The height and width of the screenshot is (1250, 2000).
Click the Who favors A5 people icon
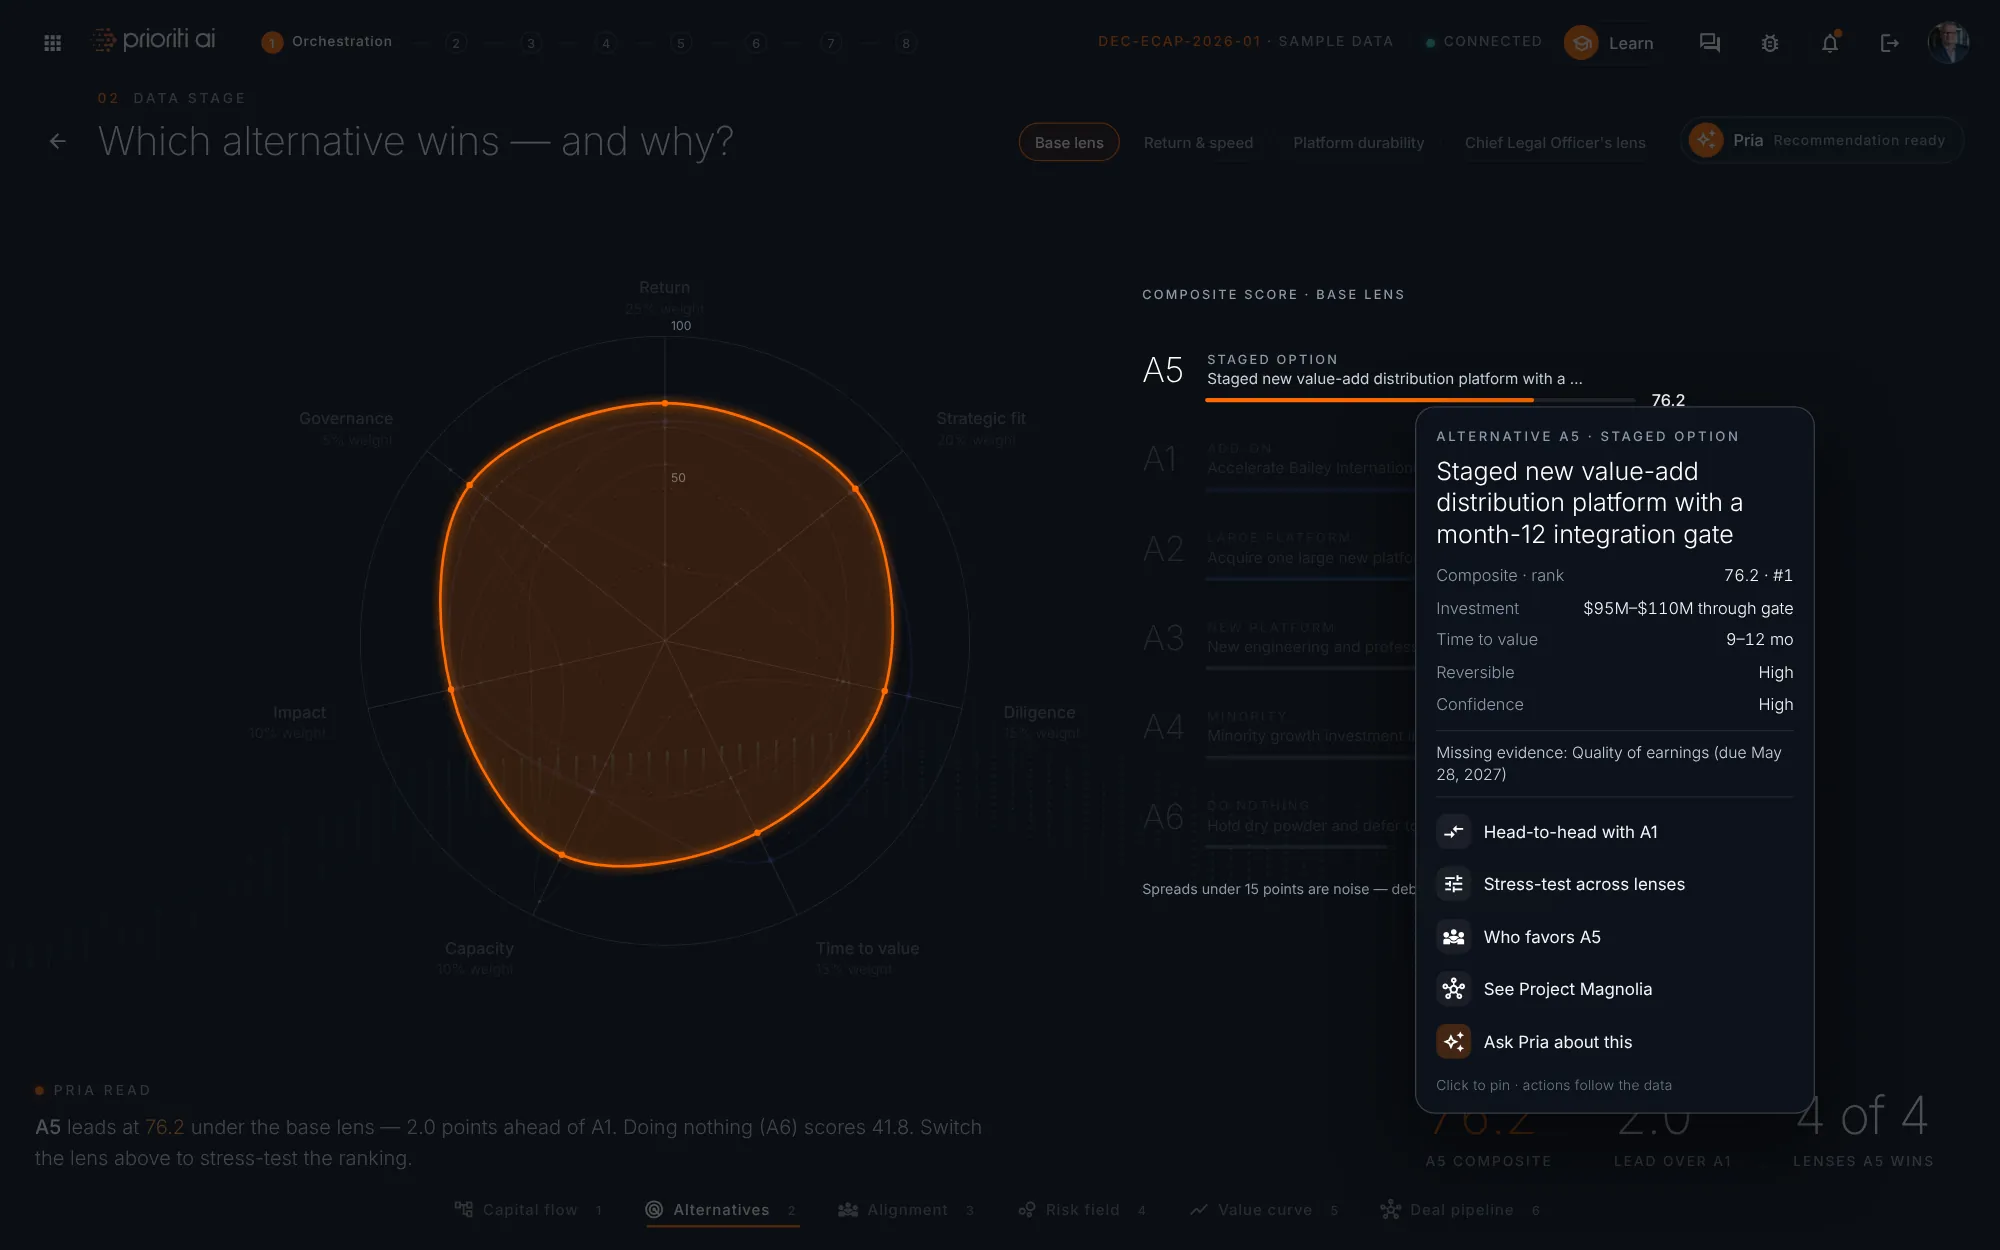1454,937
